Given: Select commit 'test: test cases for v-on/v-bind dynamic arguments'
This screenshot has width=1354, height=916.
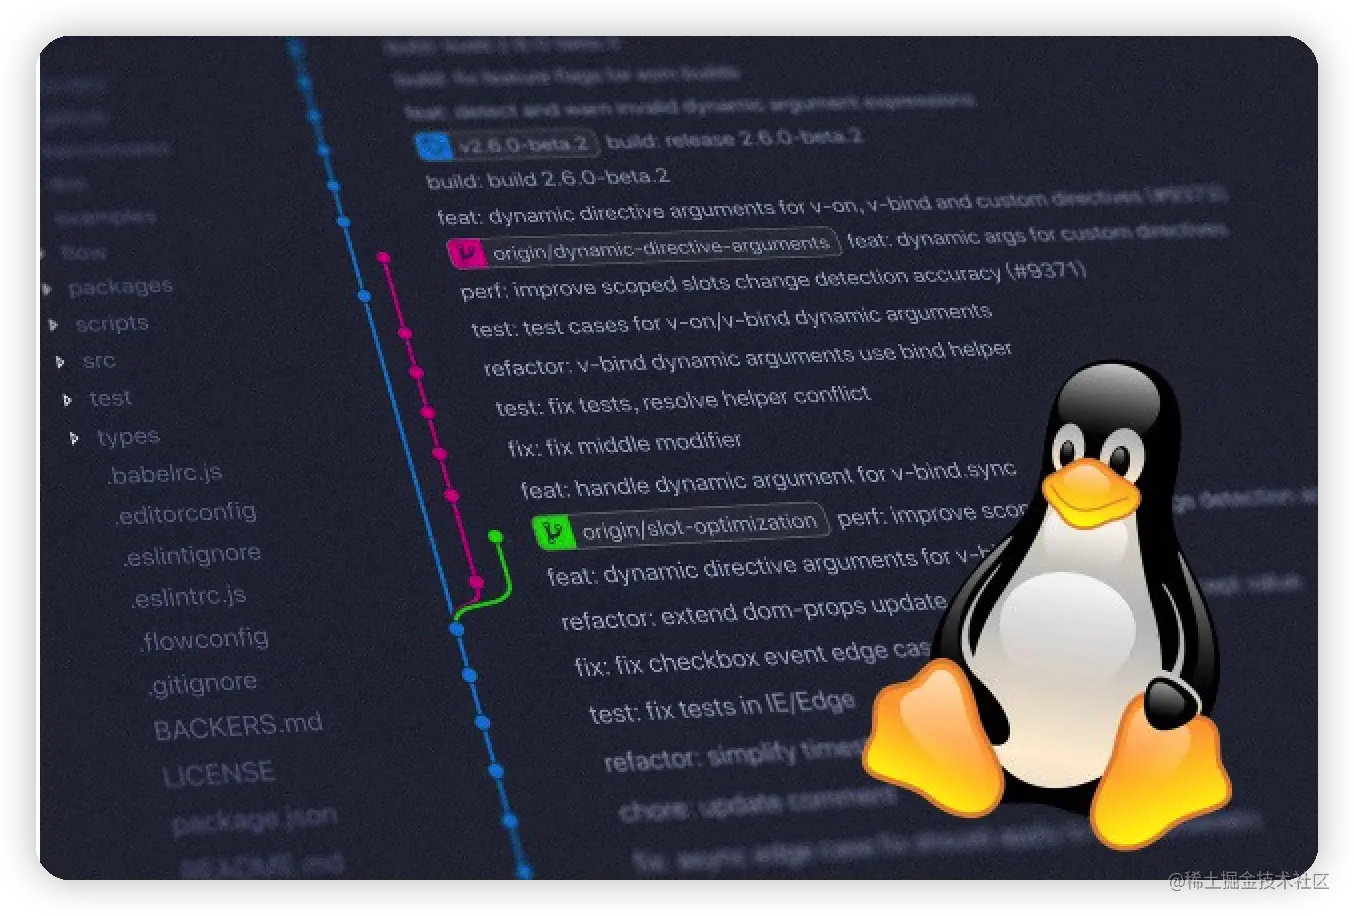Looking at the screenshot, I should point(731,321).
